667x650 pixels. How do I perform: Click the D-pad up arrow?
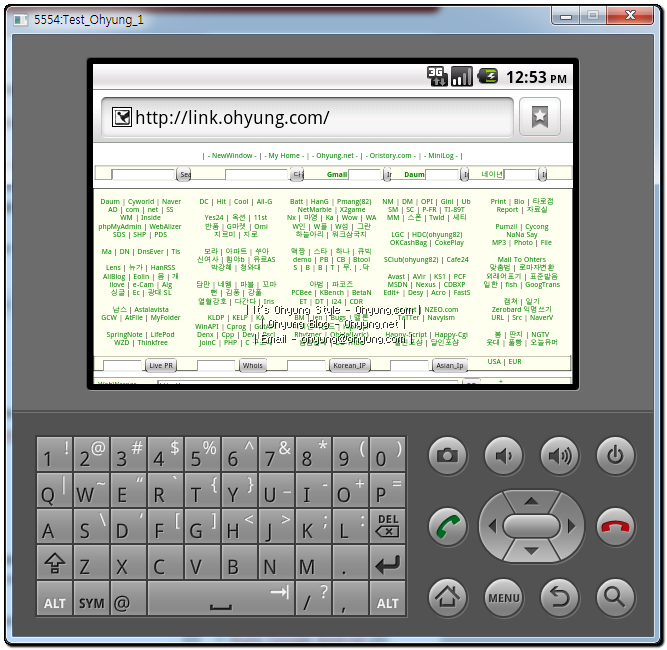[x=531, y=501]
